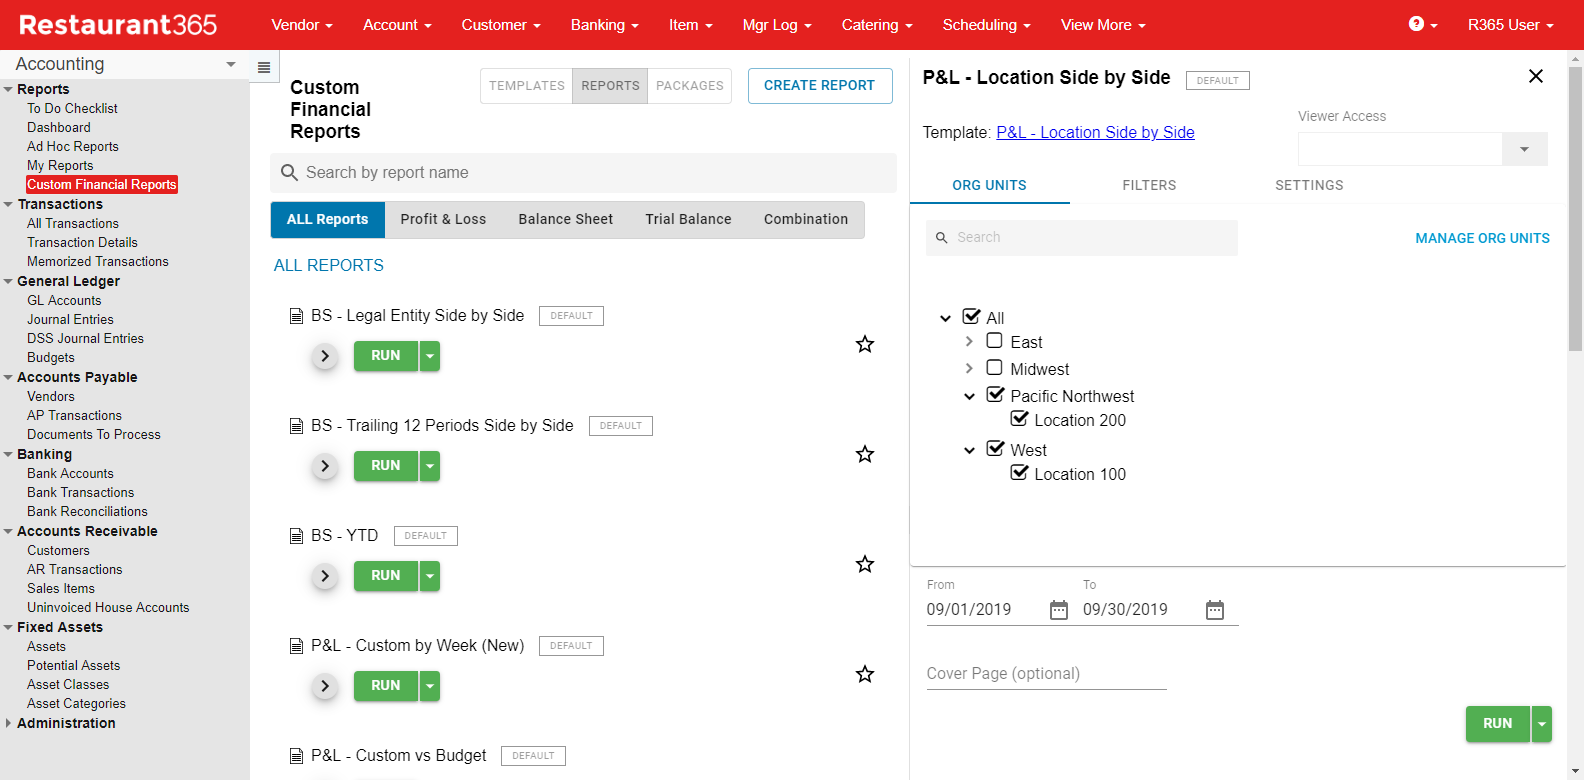1584x780 pixels.
Task: Uncheck the Location 100 checkbox
Action: point(1019,473)
